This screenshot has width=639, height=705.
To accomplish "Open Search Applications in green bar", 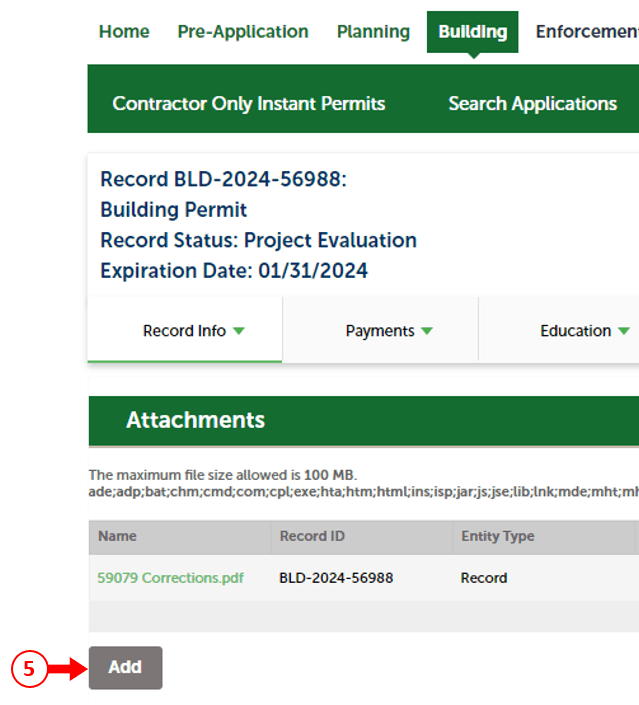I will (x=532, y=104).
